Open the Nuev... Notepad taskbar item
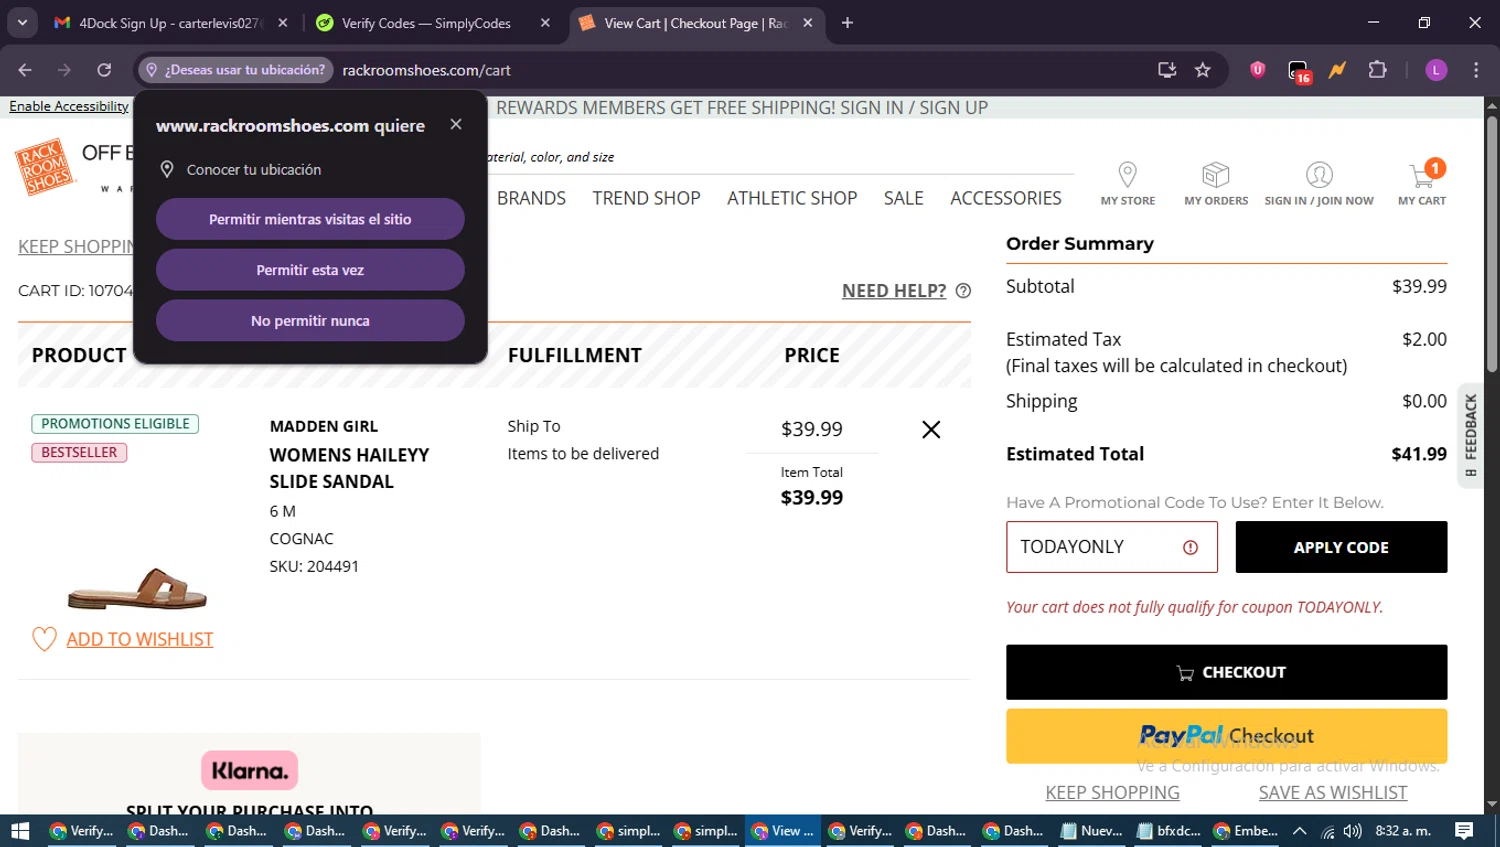The width and height of the screenshot is (1500, 847). pyautogui.click(x=1092, y=831)
